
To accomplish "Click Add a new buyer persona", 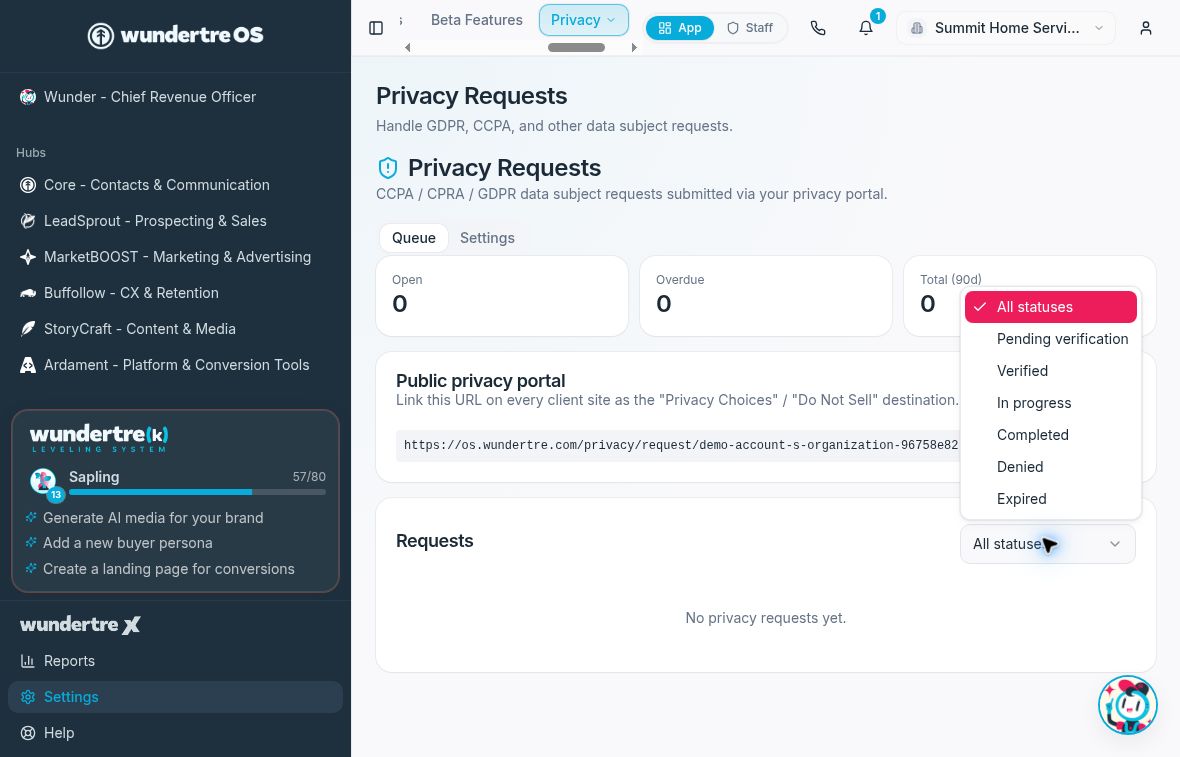I will click(127, 543).
